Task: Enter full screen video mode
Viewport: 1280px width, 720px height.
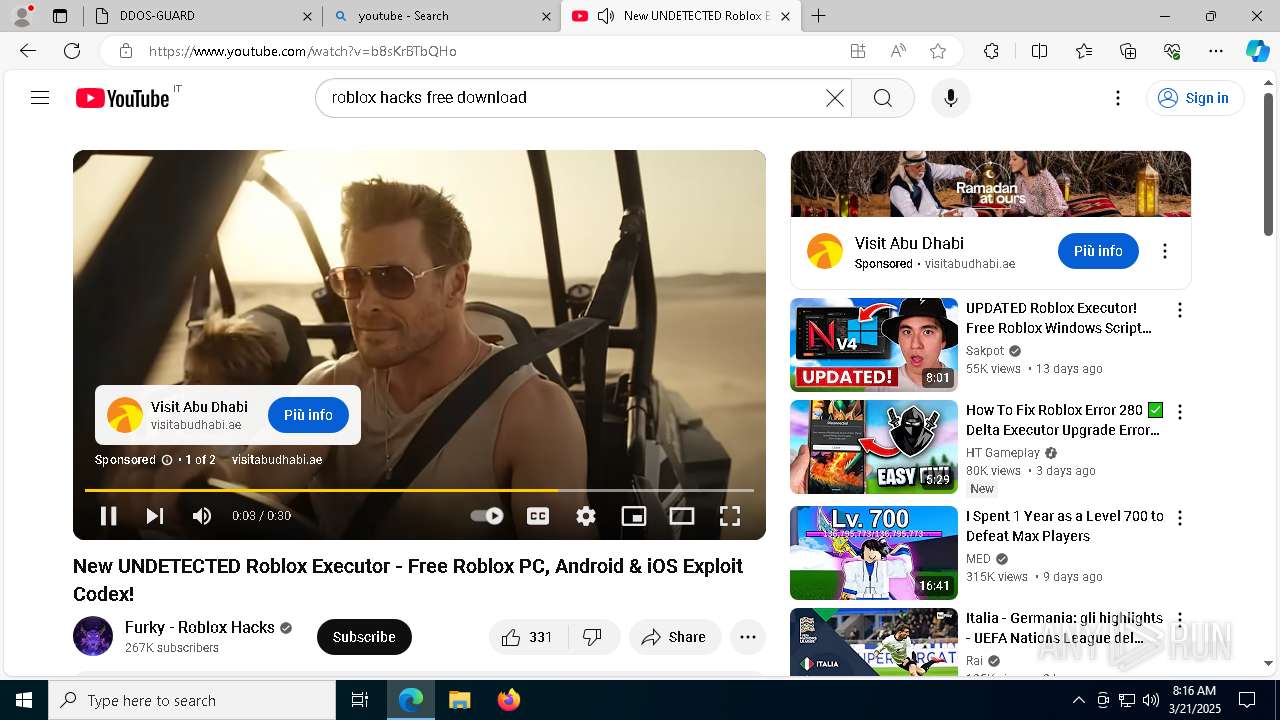Action: (x=730, y=516)
